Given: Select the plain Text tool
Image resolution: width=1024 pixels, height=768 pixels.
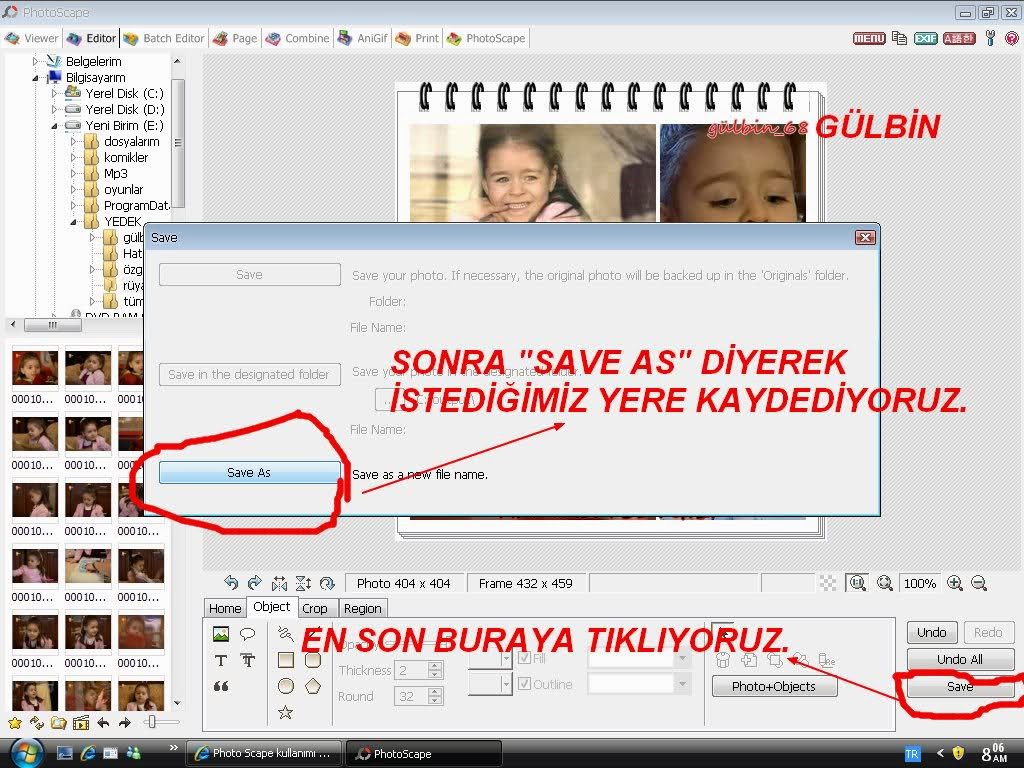Looking at the screenshot, I should 221,660.
